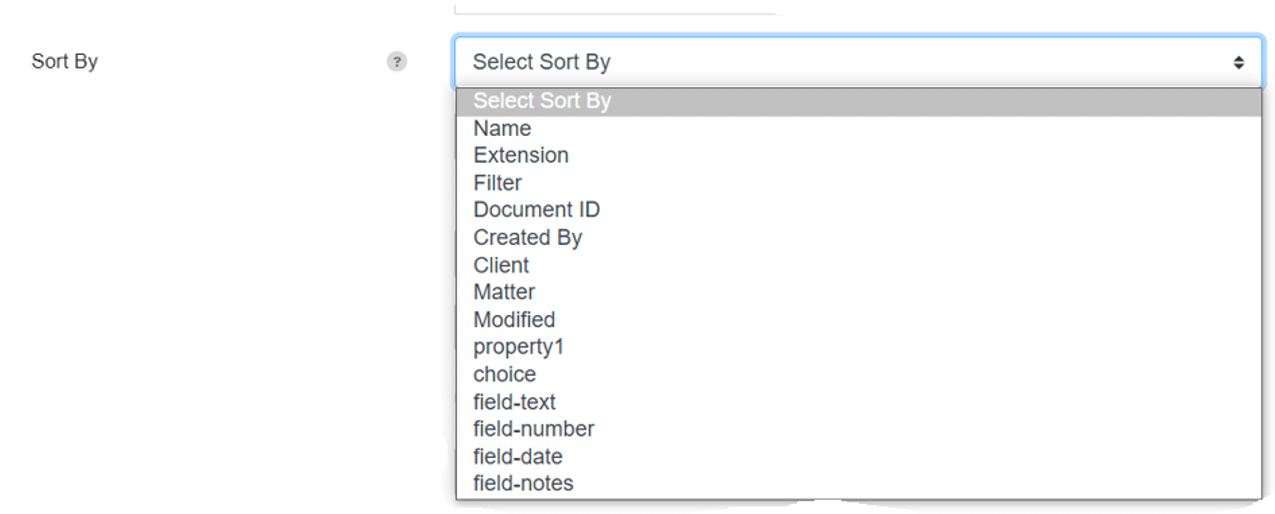This screenshot has height=514, width=1275.
Task: Click the Select Sort By combo box
Action: click(x=858, y=62)
